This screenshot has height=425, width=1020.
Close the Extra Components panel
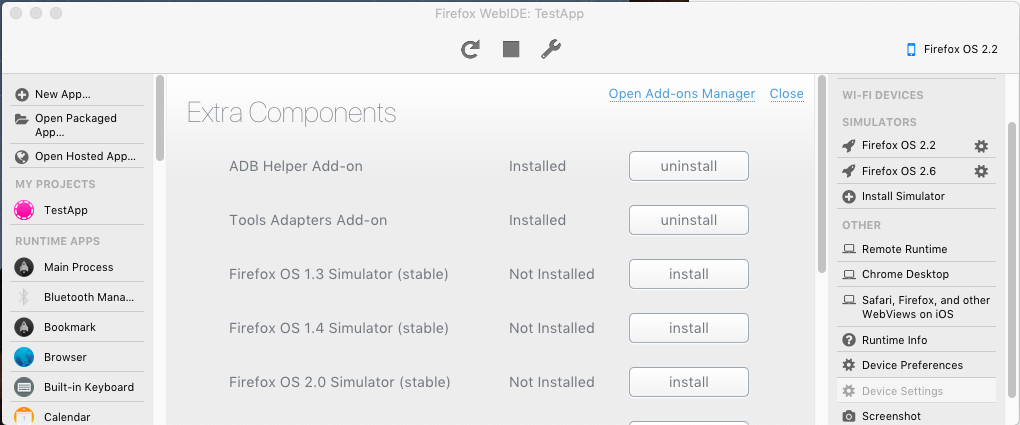click(786, 94)
